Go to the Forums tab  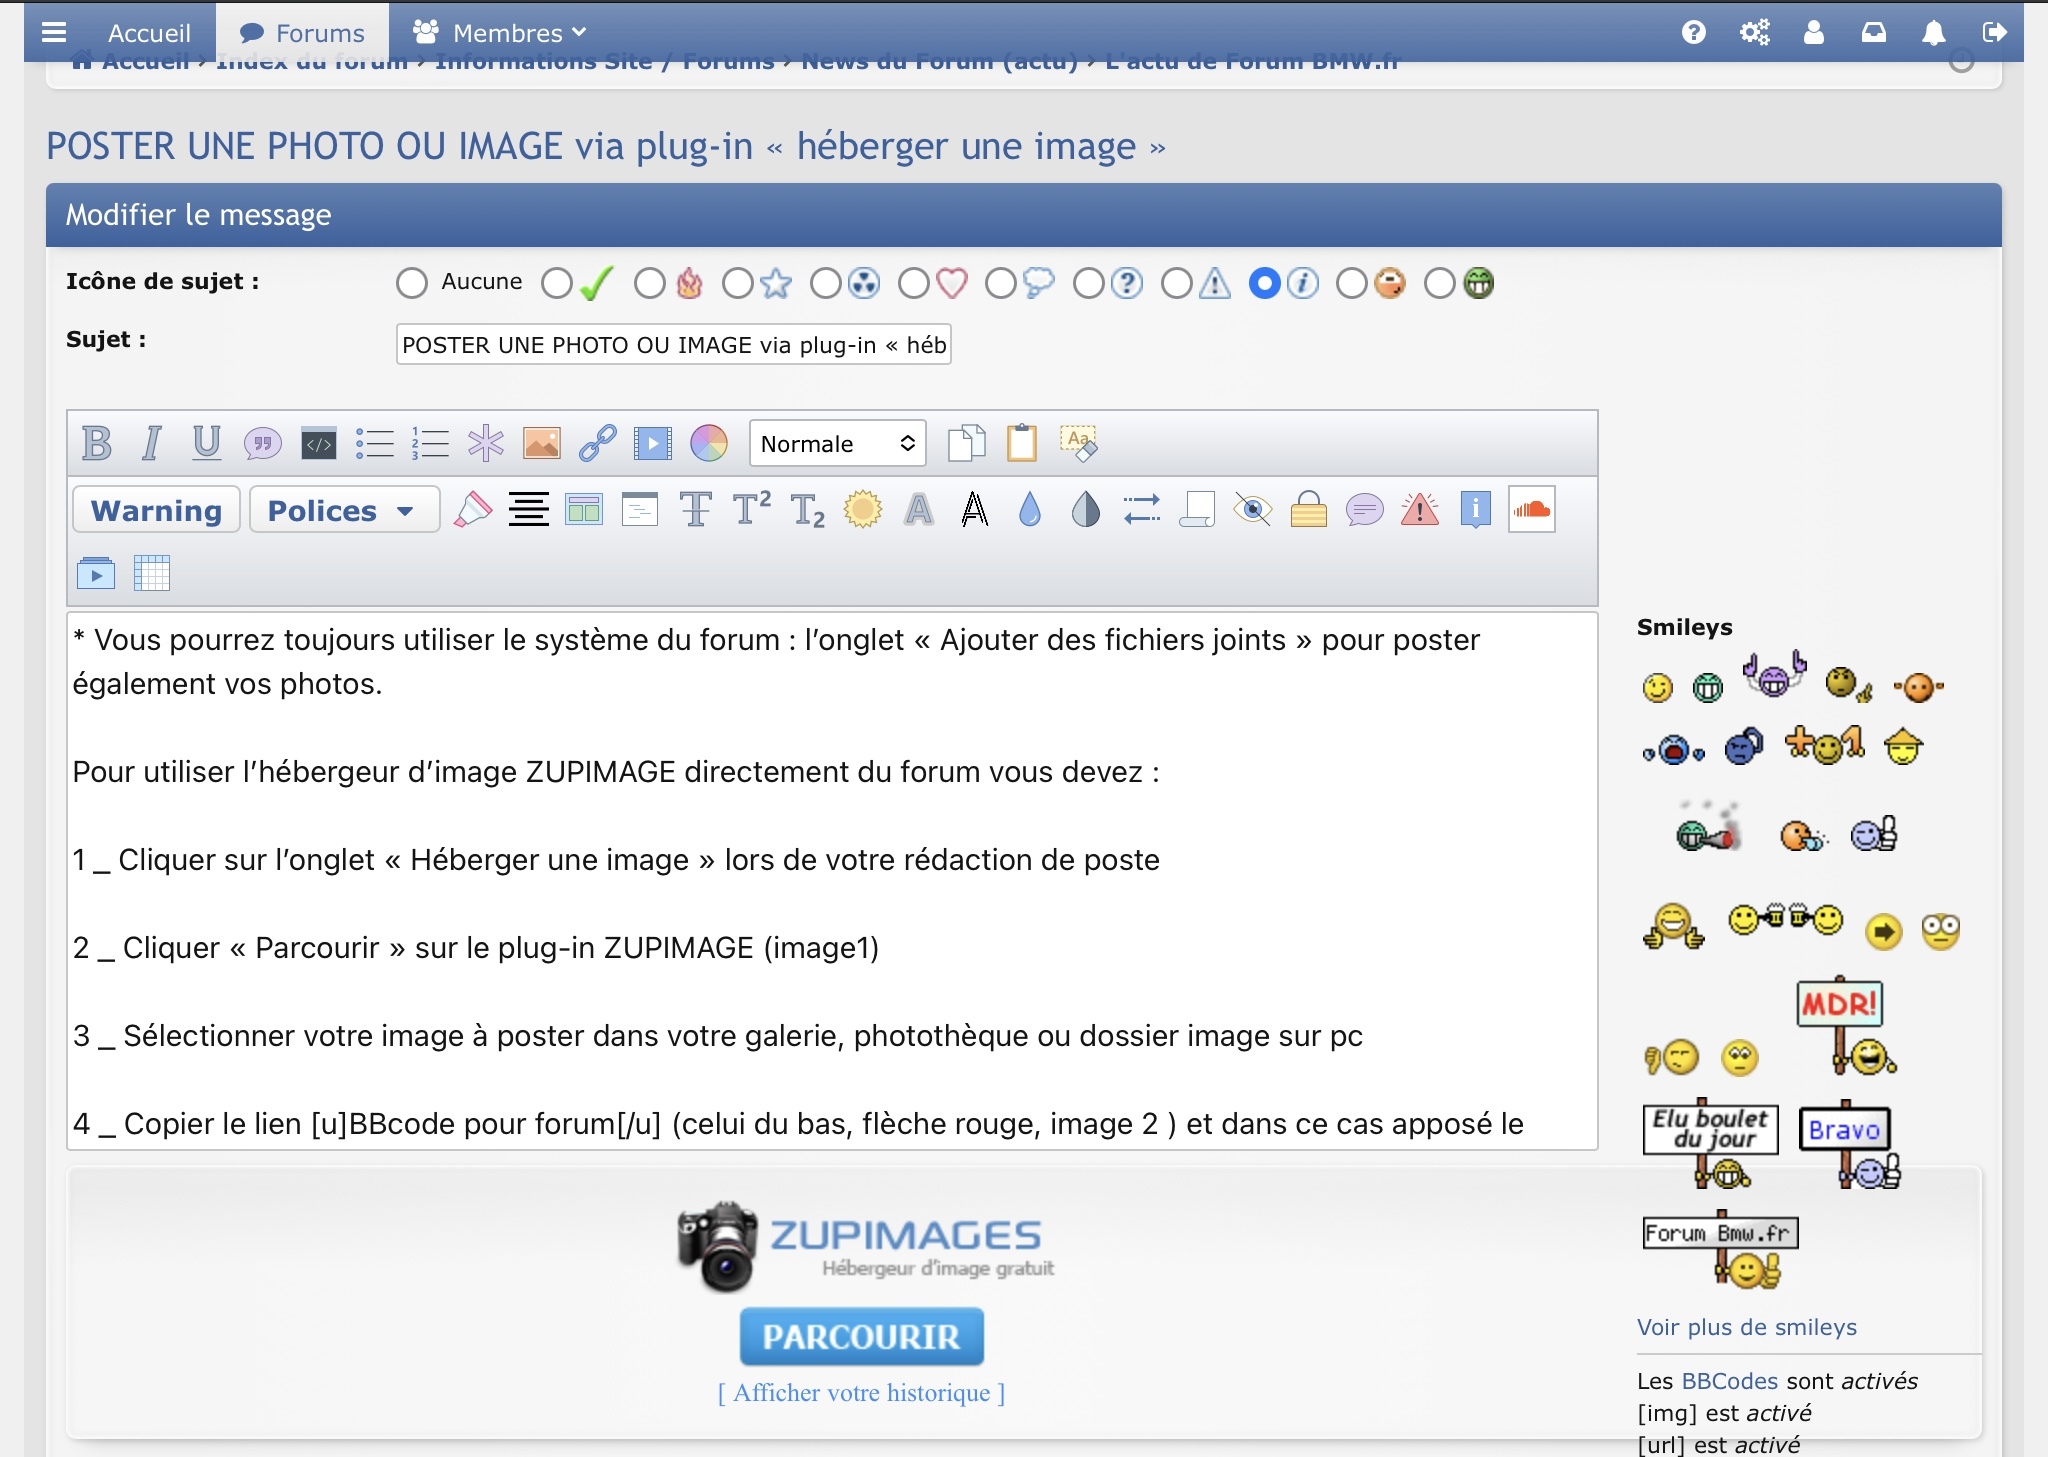pos(302,33)
